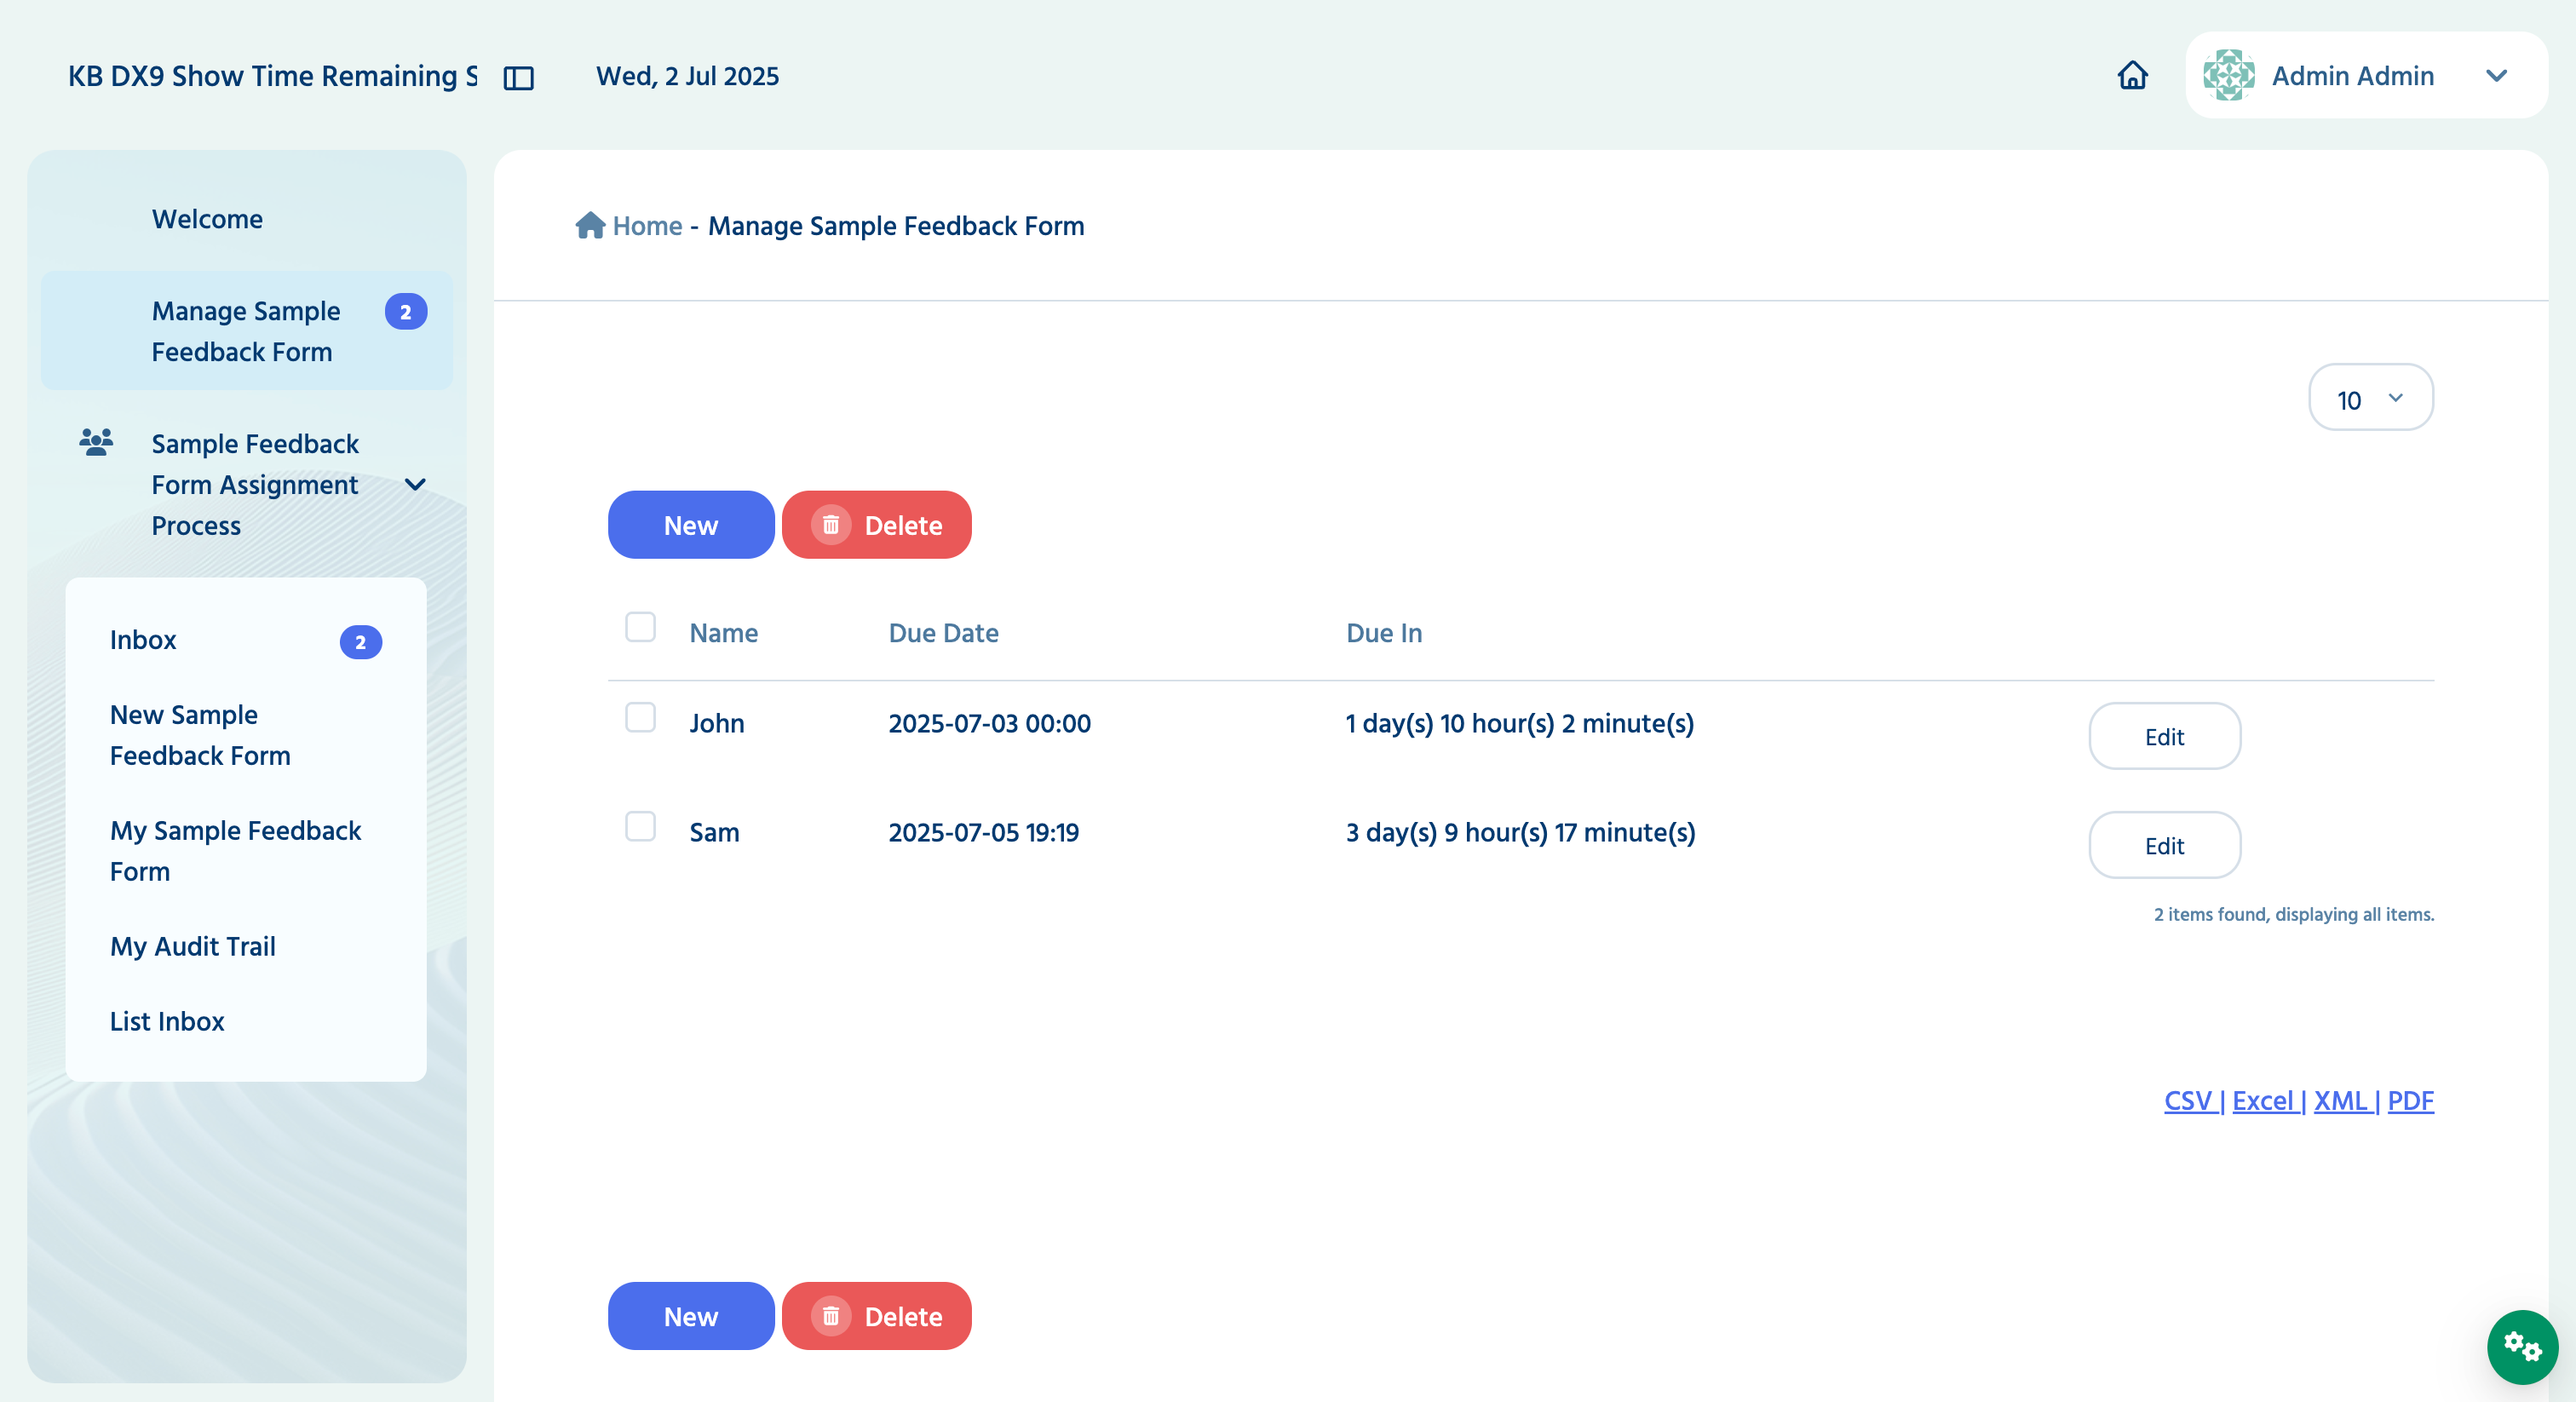Viewport: 2576px width, 1402px height.
Task: Select Manage Sample Feedback Form in the sidebar
Action: coord(247,331)
